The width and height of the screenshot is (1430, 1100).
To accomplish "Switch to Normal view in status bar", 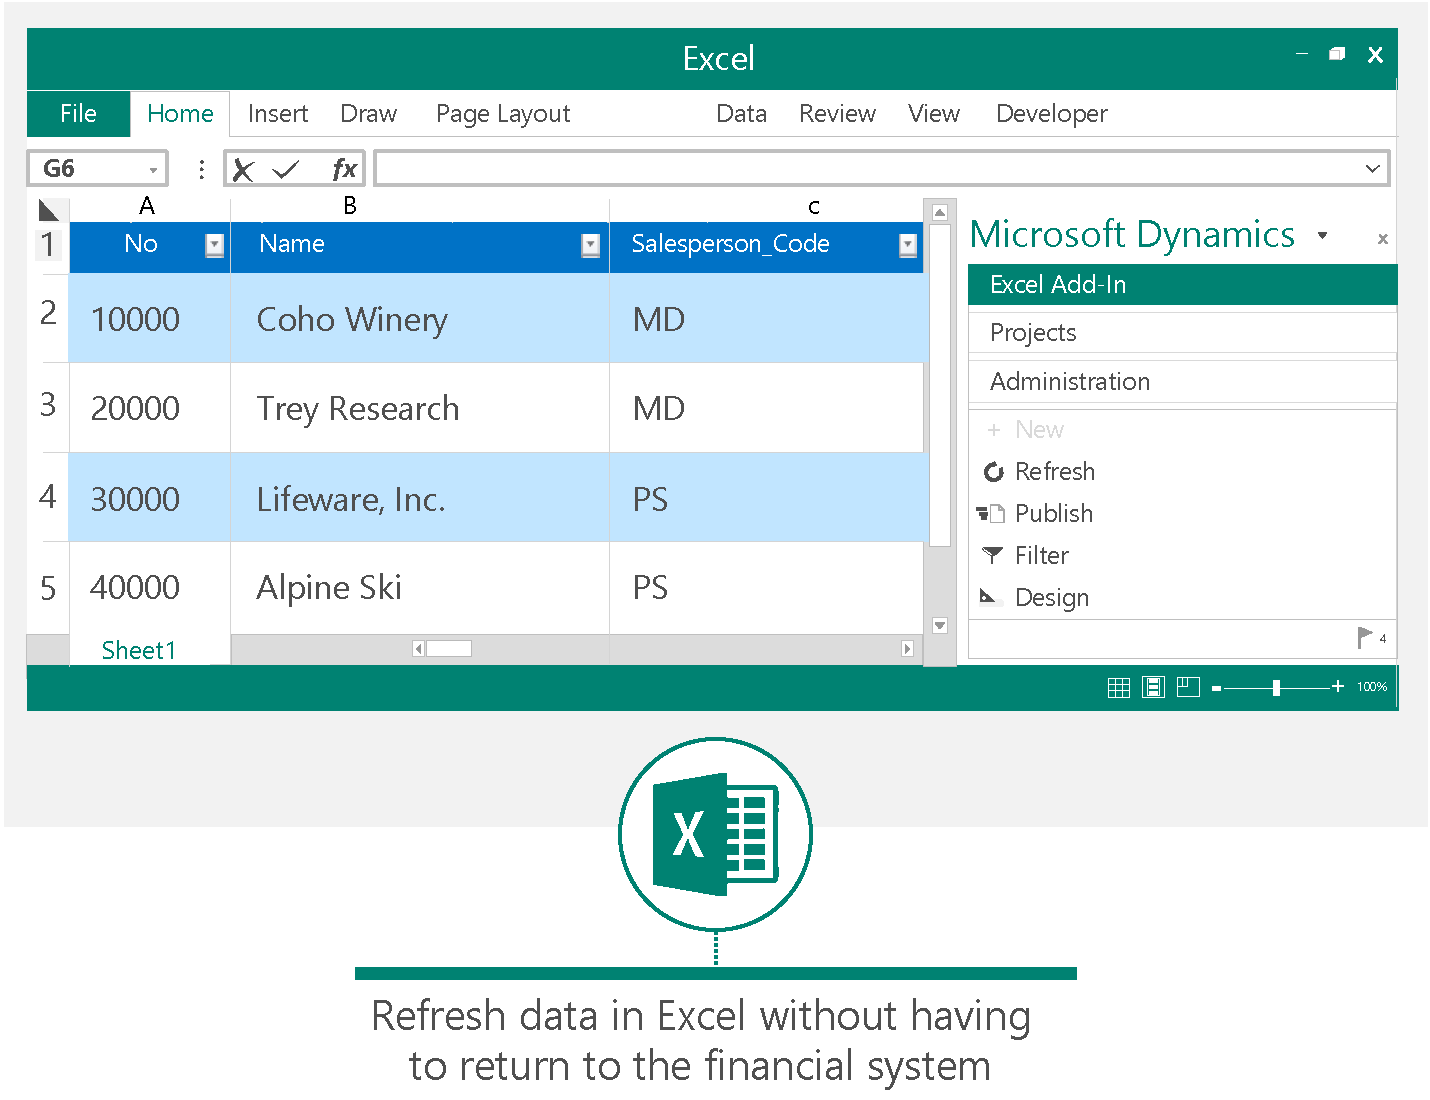I will pos(1118,687).
